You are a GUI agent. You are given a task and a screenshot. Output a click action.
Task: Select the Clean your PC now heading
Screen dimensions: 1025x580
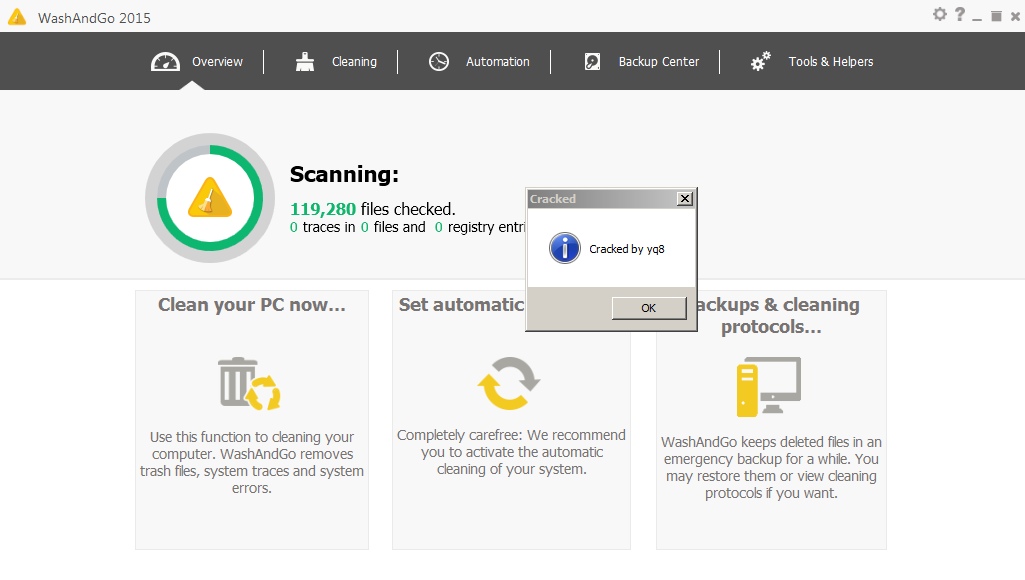coord(252,305)
